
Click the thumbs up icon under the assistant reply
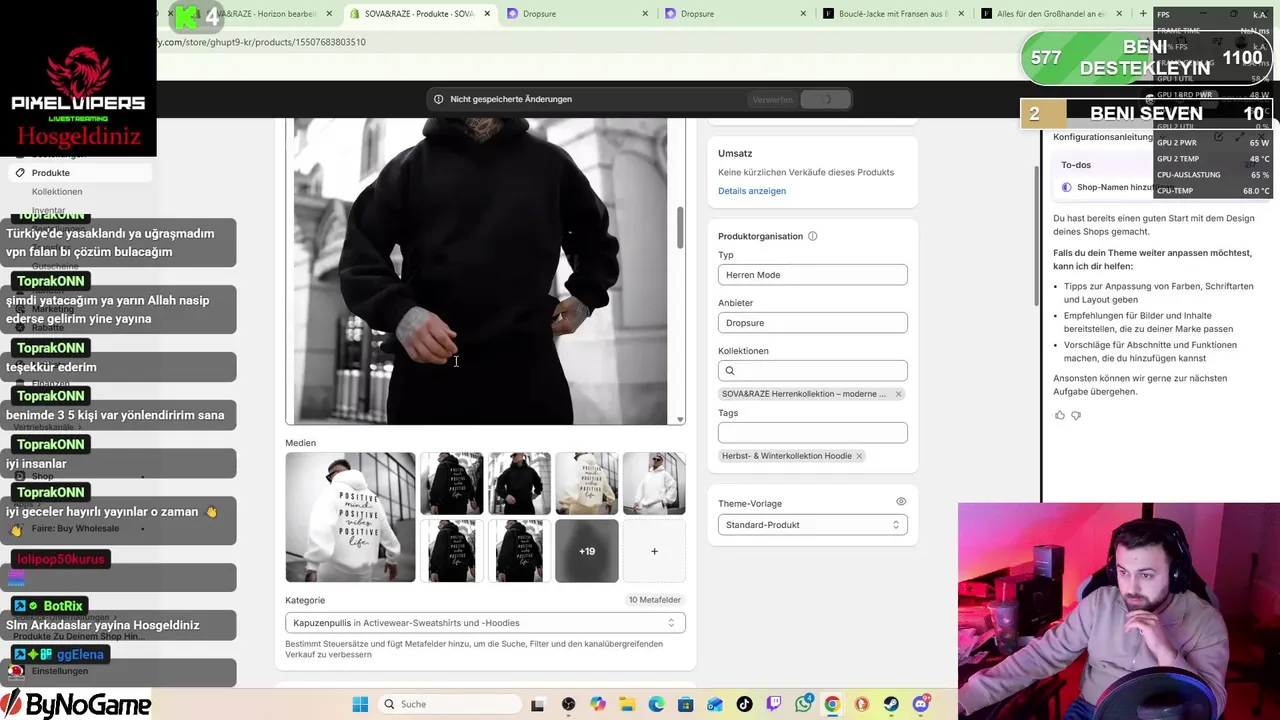click(x=1060, y=415)
